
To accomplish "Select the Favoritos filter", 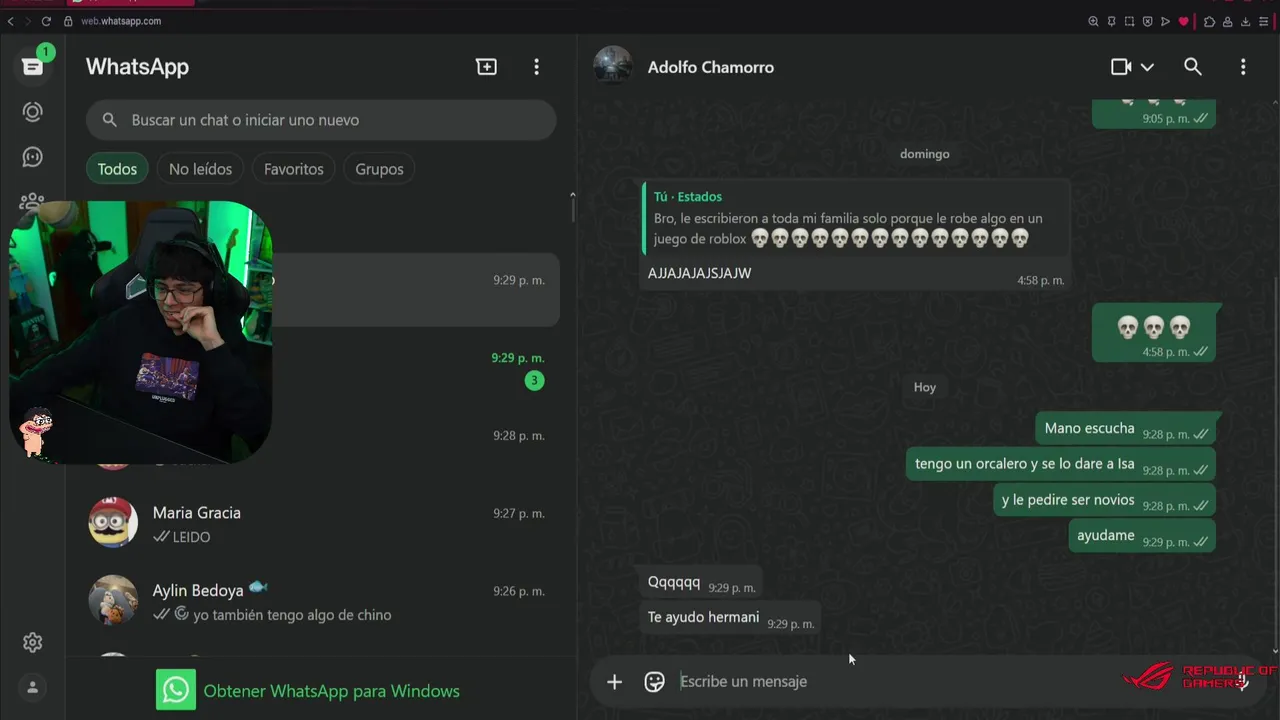I will (294, 169).
